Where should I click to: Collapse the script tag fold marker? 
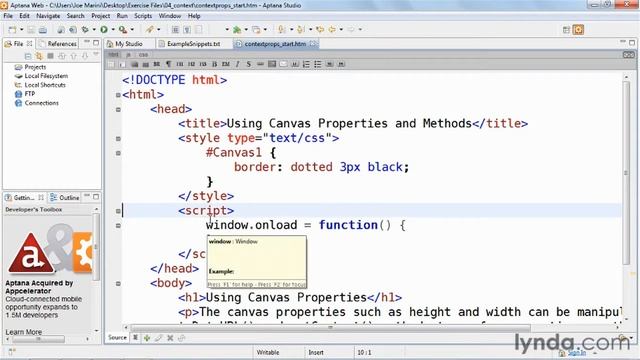tap(118, 211)
